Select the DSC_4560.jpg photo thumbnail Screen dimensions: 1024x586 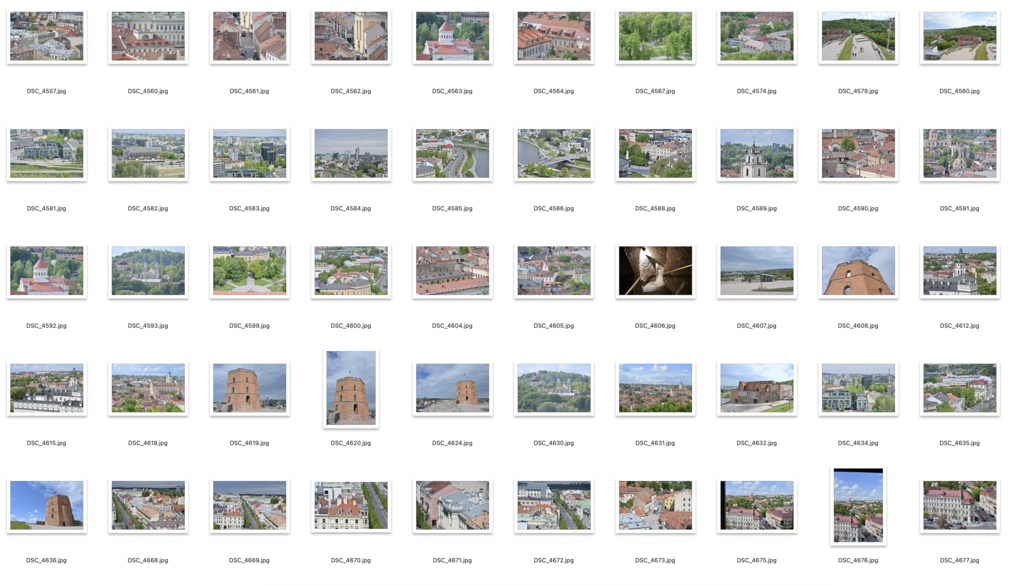coord(148,36)
